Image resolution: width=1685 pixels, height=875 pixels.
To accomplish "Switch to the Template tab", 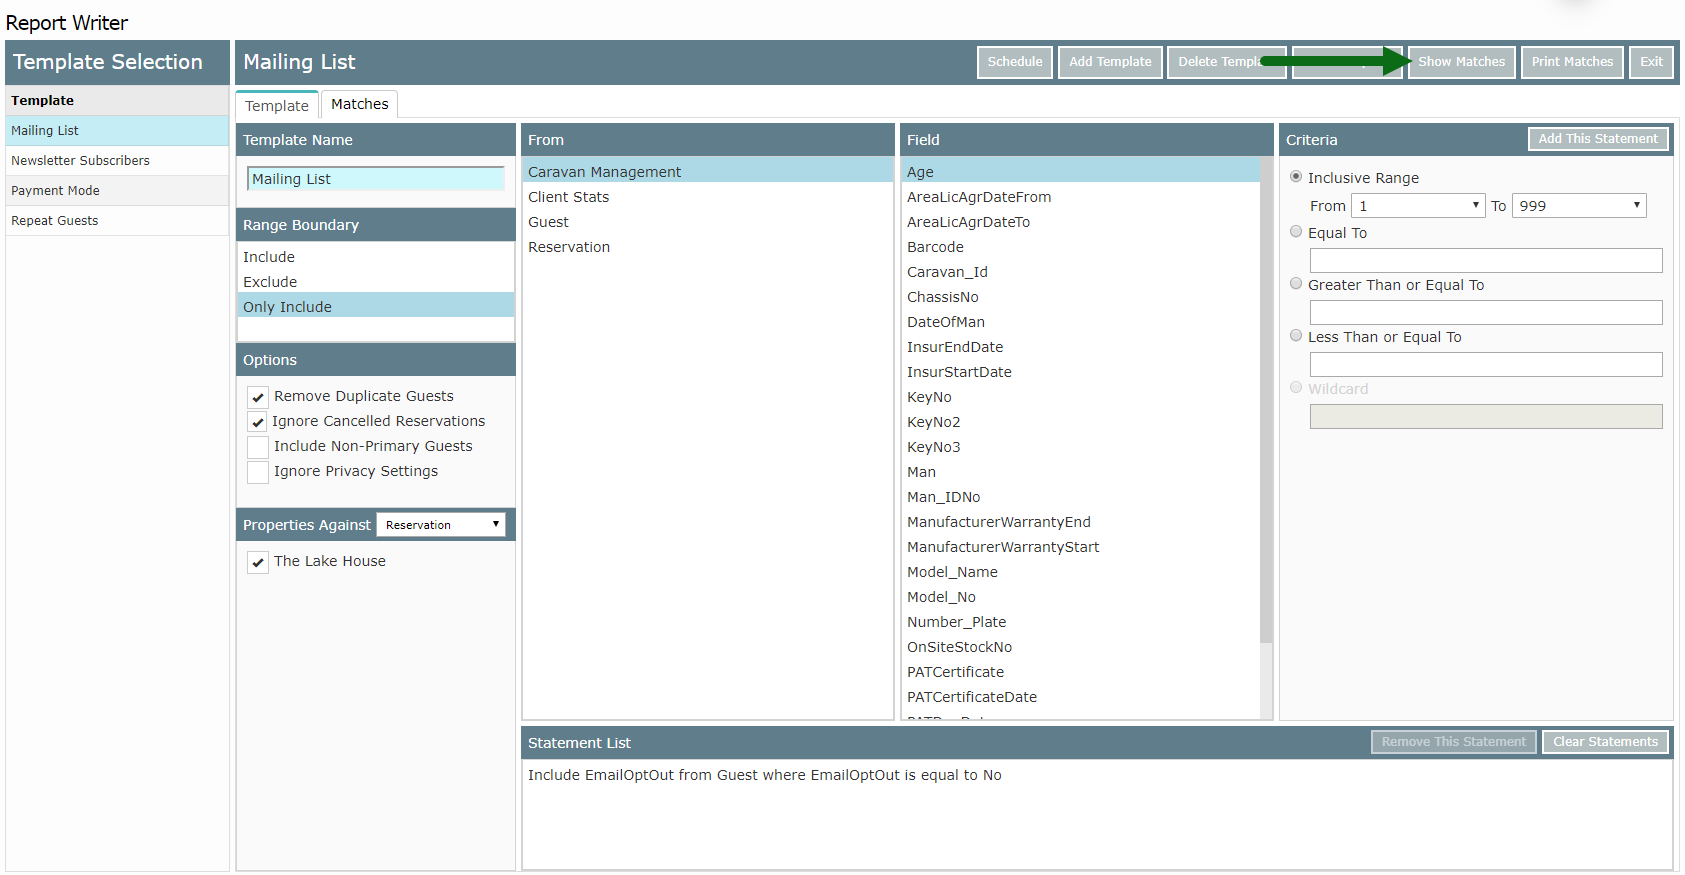I will (277, 105).
